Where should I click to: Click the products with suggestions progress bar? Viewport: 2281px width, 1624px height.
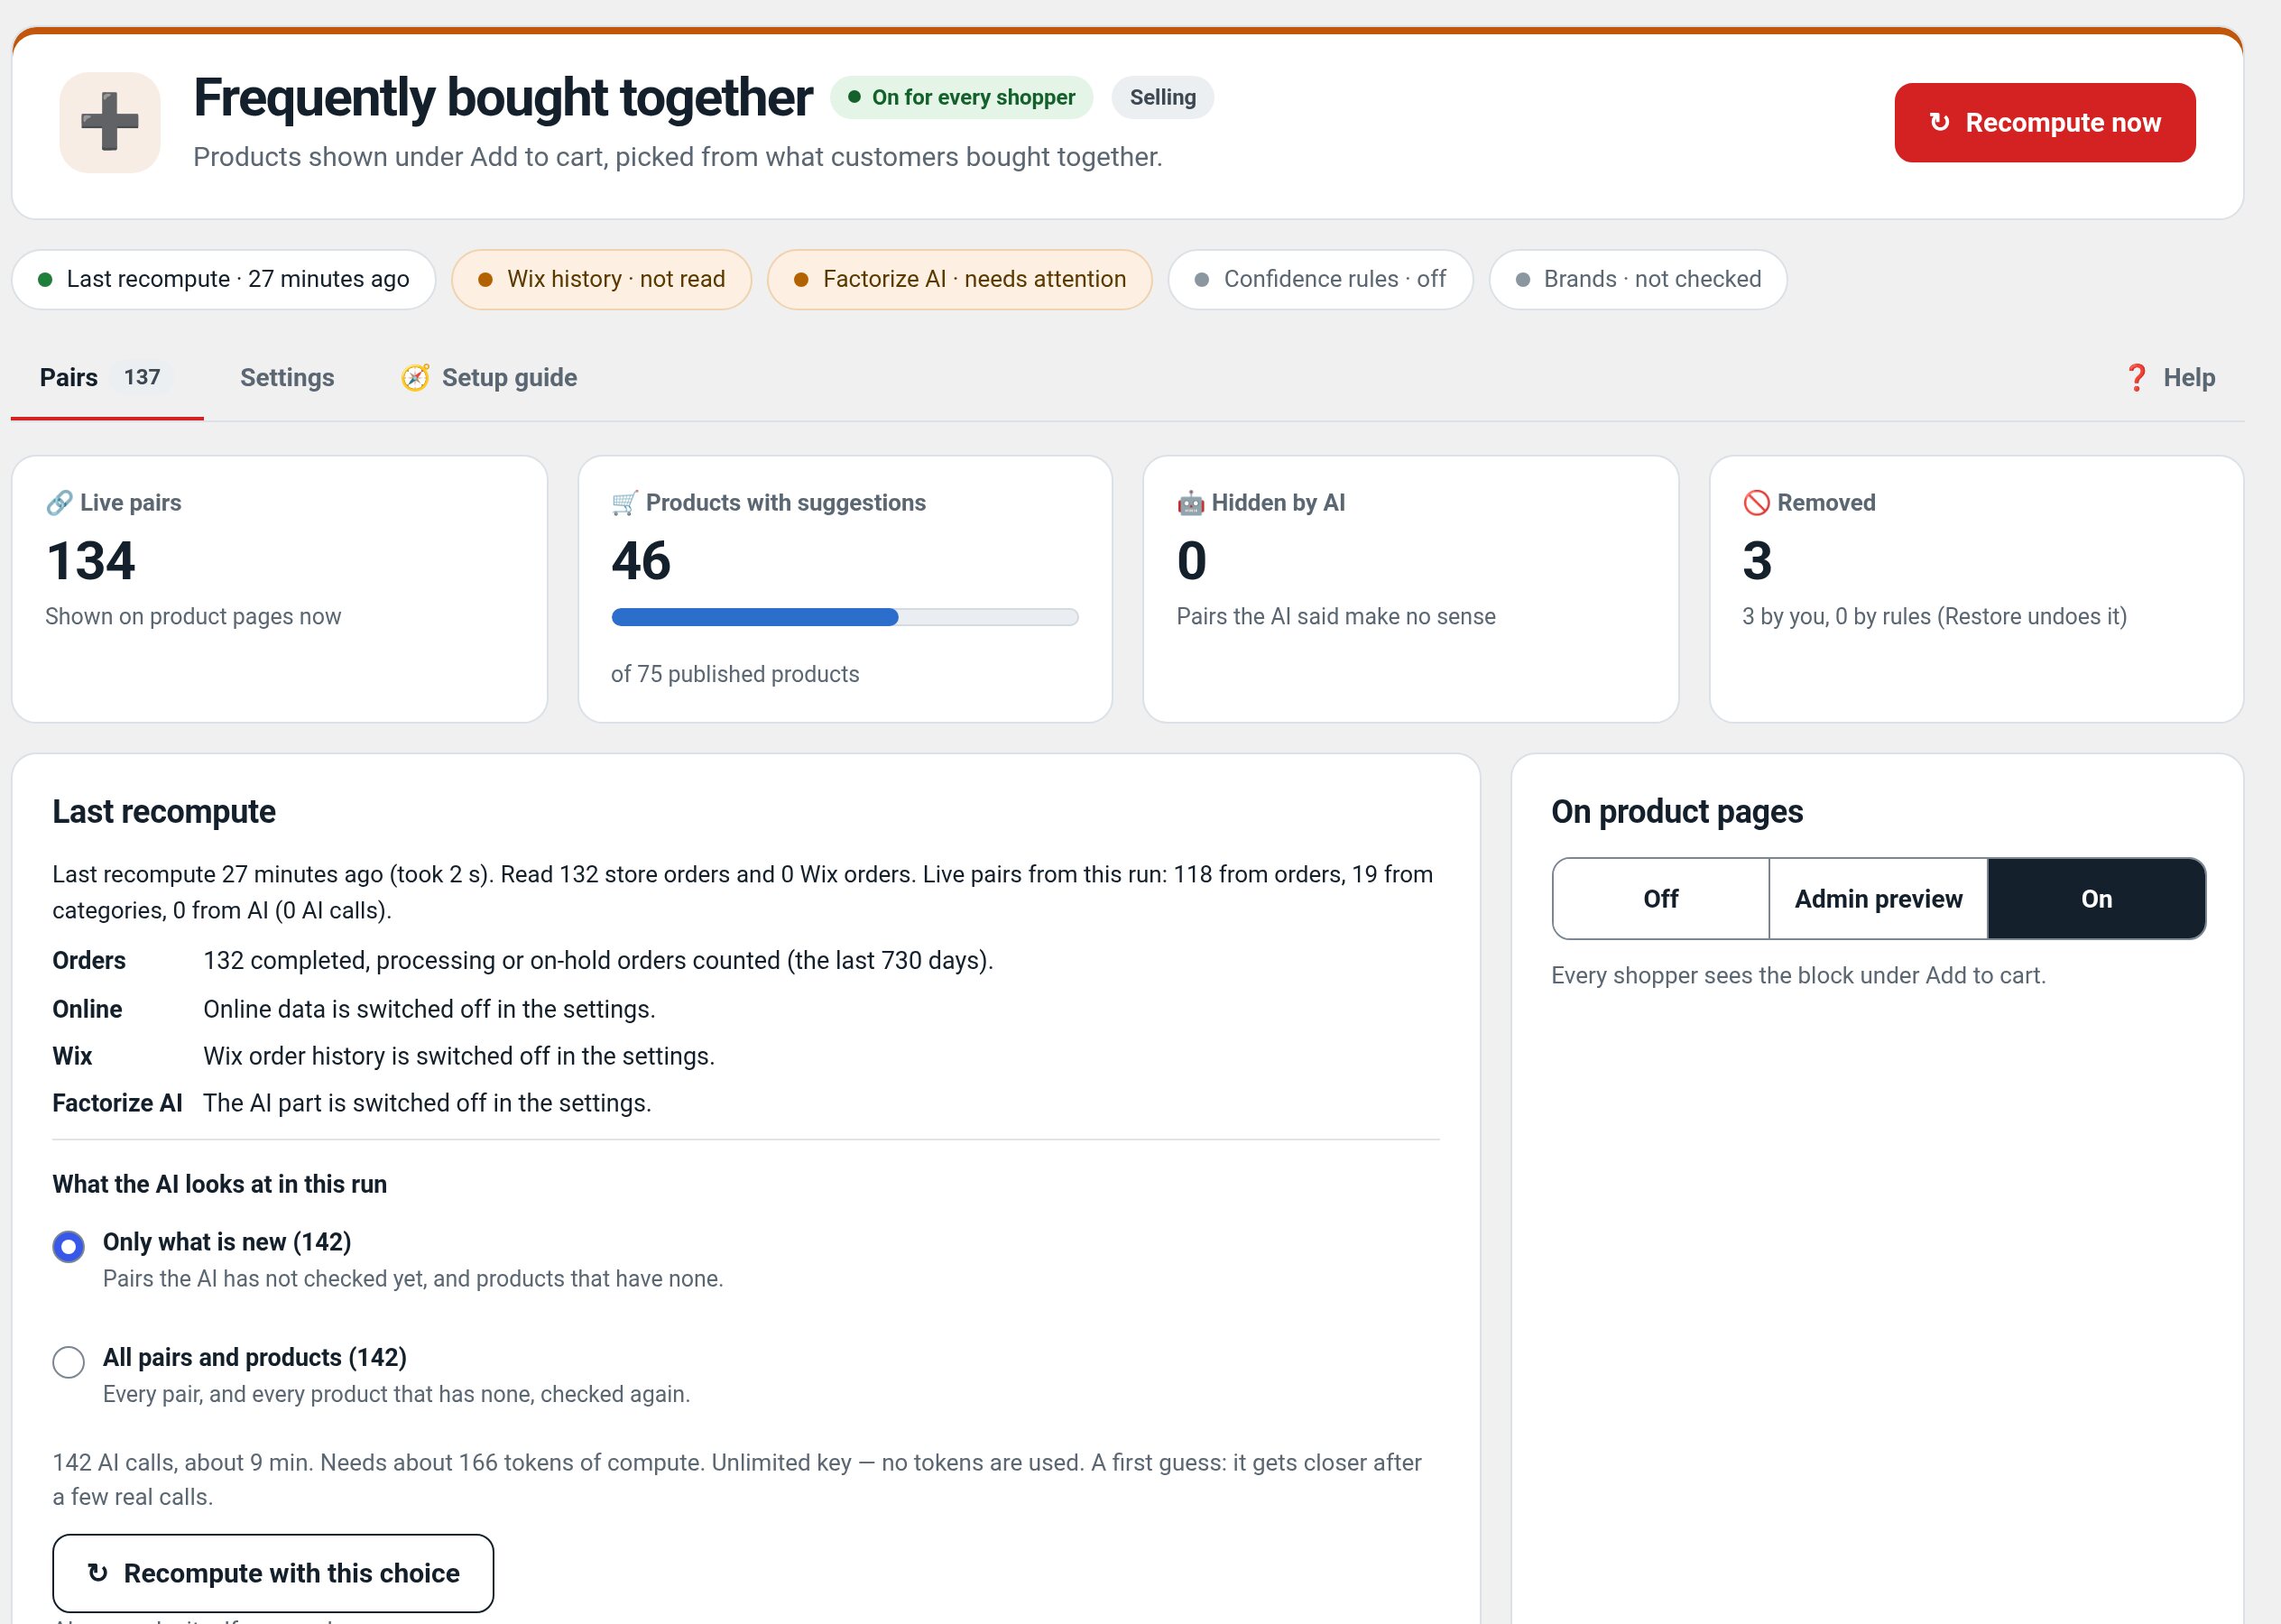844,617
